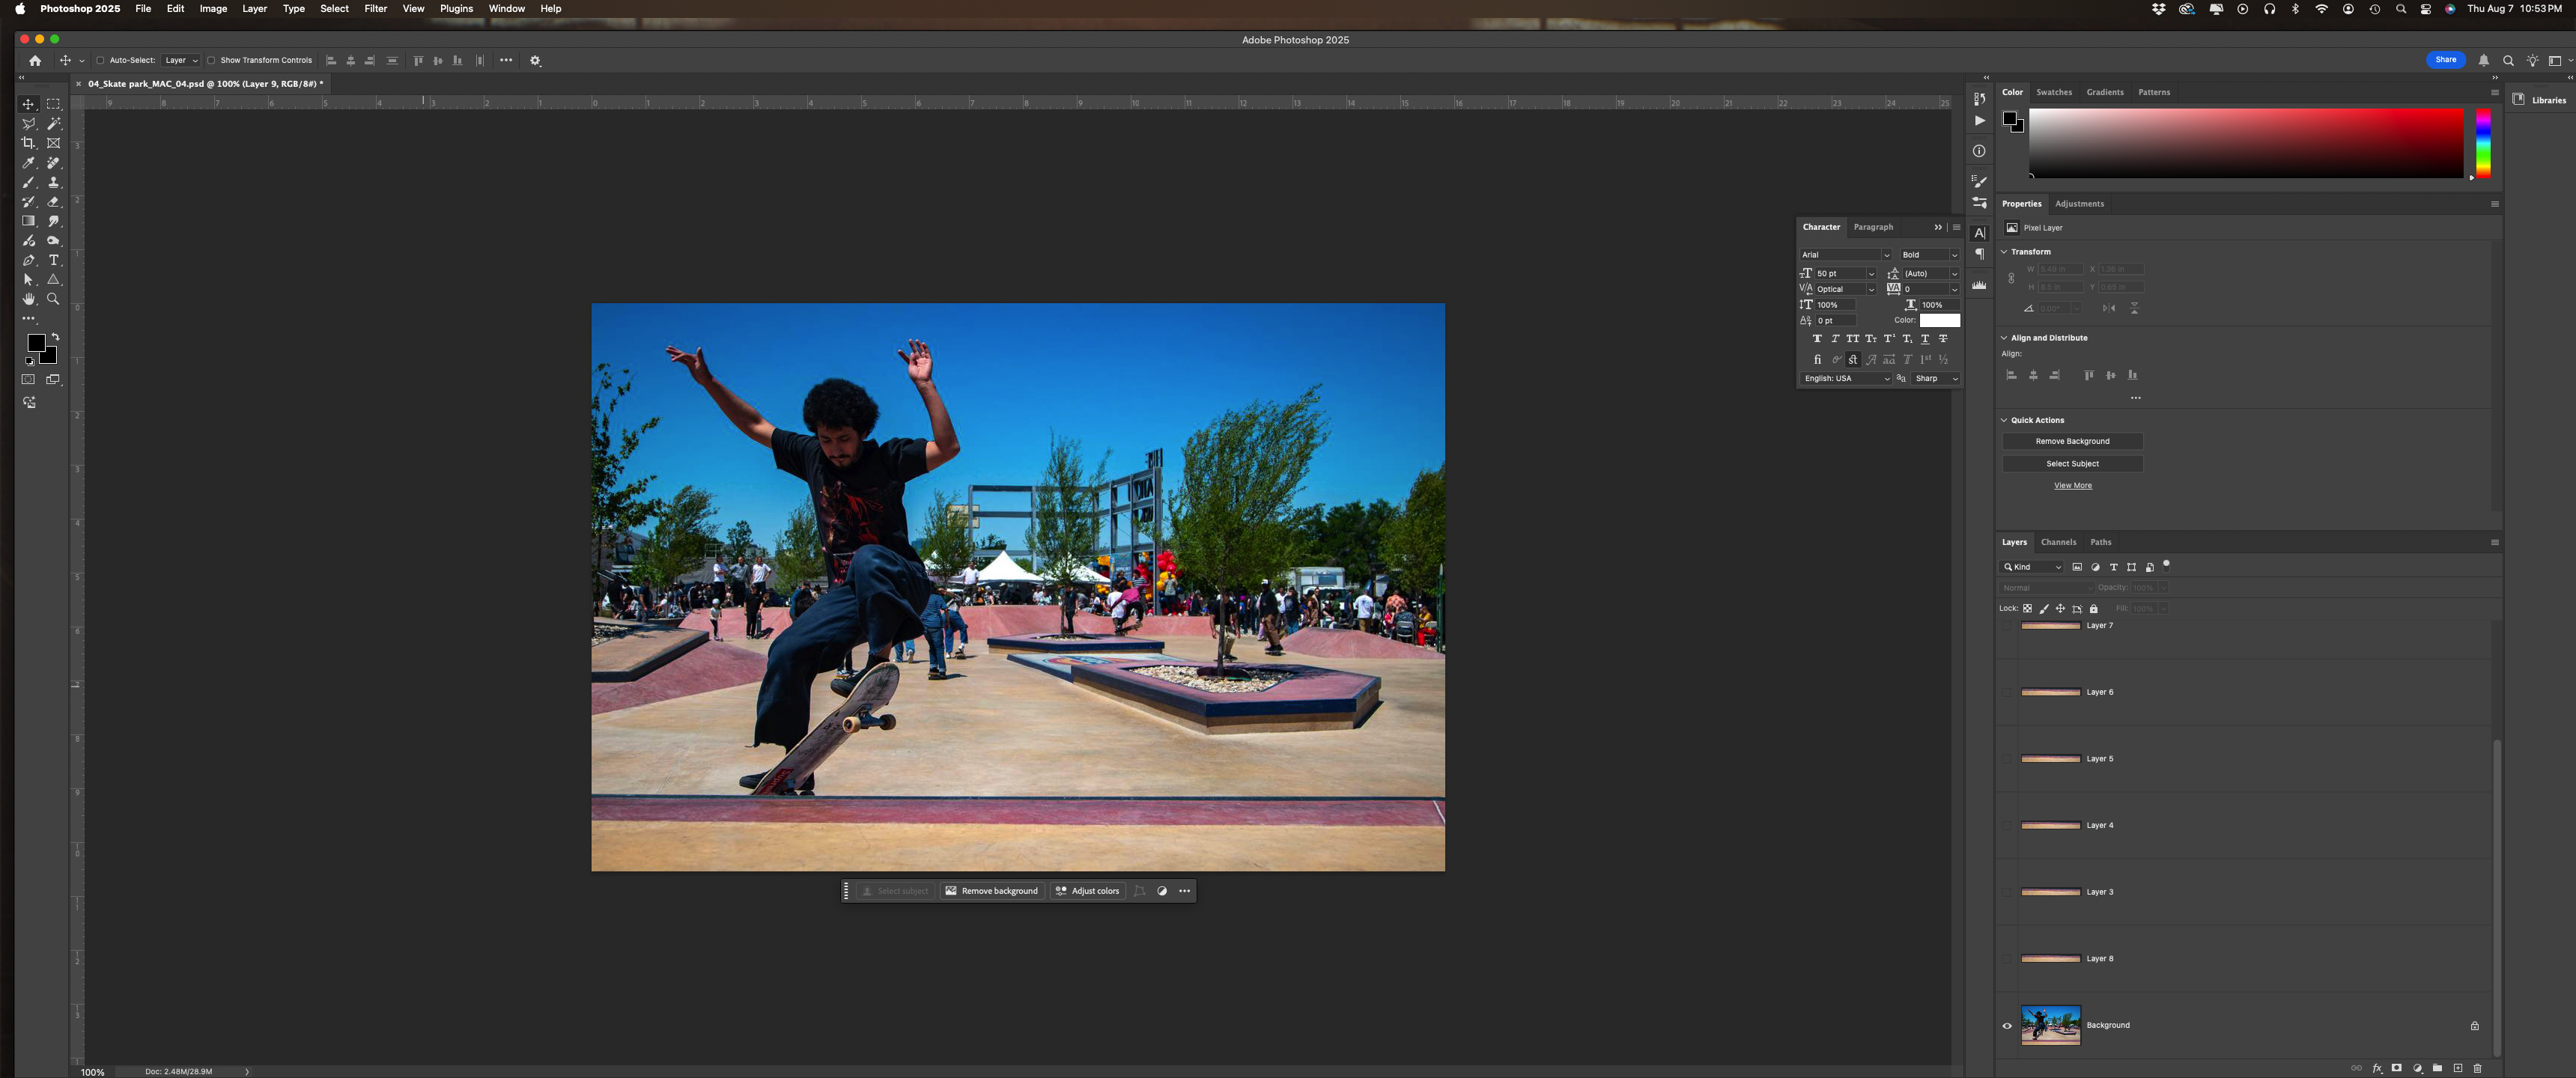
Task: Select the Spot Healing Brush tool
Action: [54, 163]
